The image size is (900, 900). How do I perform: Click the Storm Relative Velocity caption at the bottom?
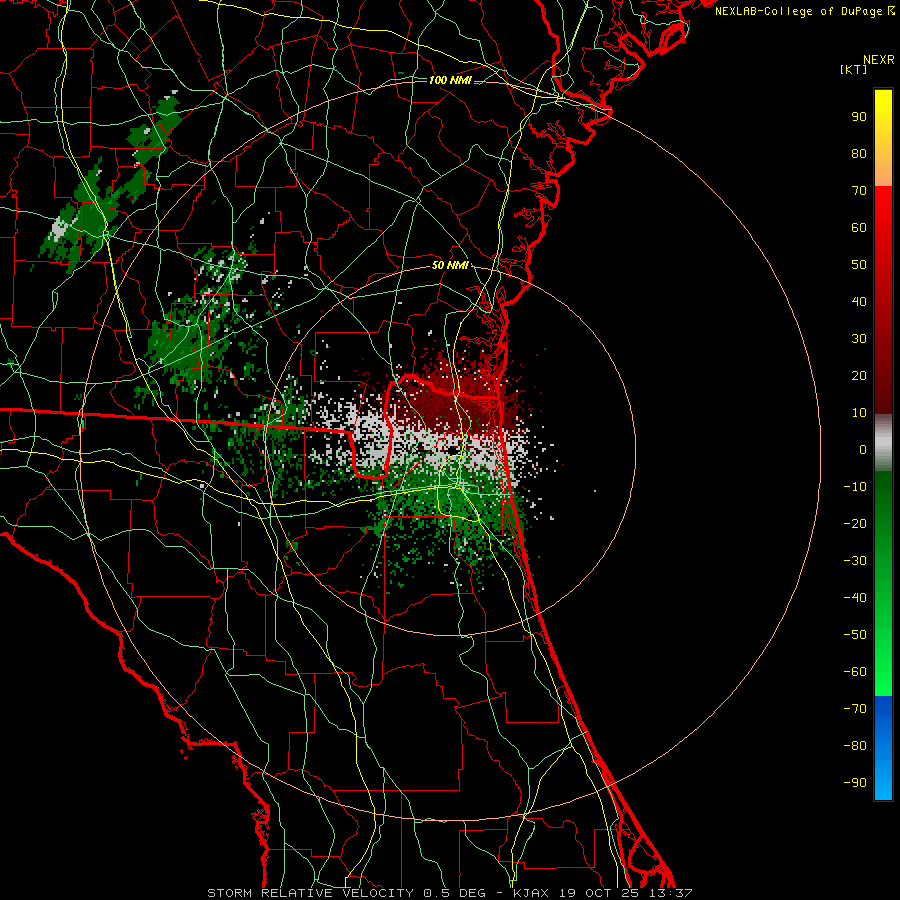click(x=450, y=893)
